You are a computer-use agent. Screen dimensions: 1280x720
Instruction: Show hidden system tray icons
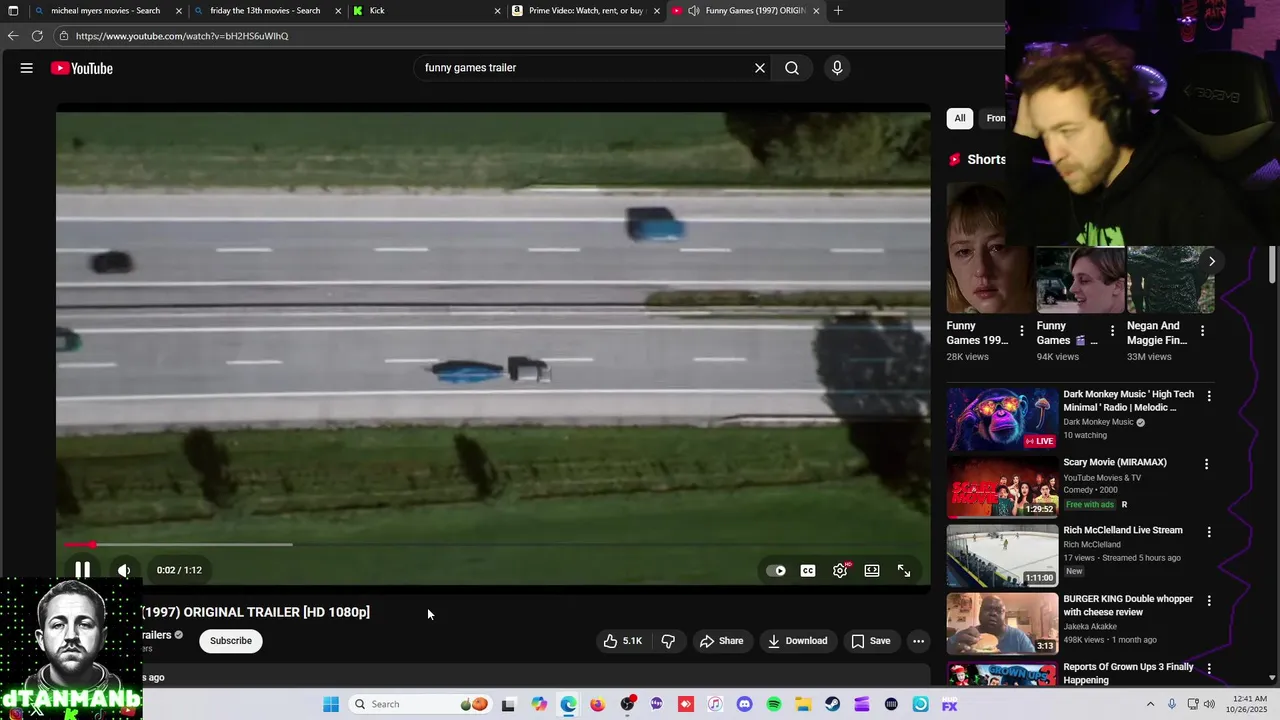(x=1150, y=704)
